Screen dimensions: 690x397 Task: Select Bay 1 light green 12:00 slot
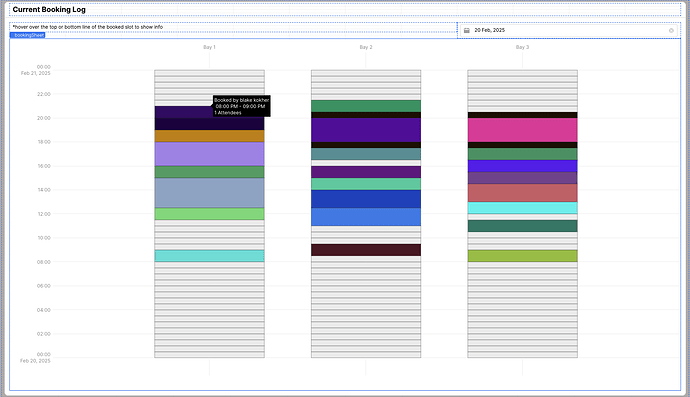coord(209,214)
